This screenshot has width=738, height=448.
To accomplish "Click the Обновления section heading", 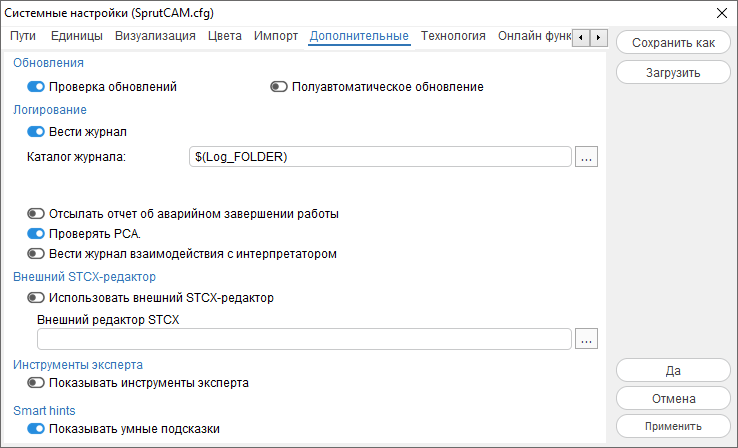I will coord(48,63).
